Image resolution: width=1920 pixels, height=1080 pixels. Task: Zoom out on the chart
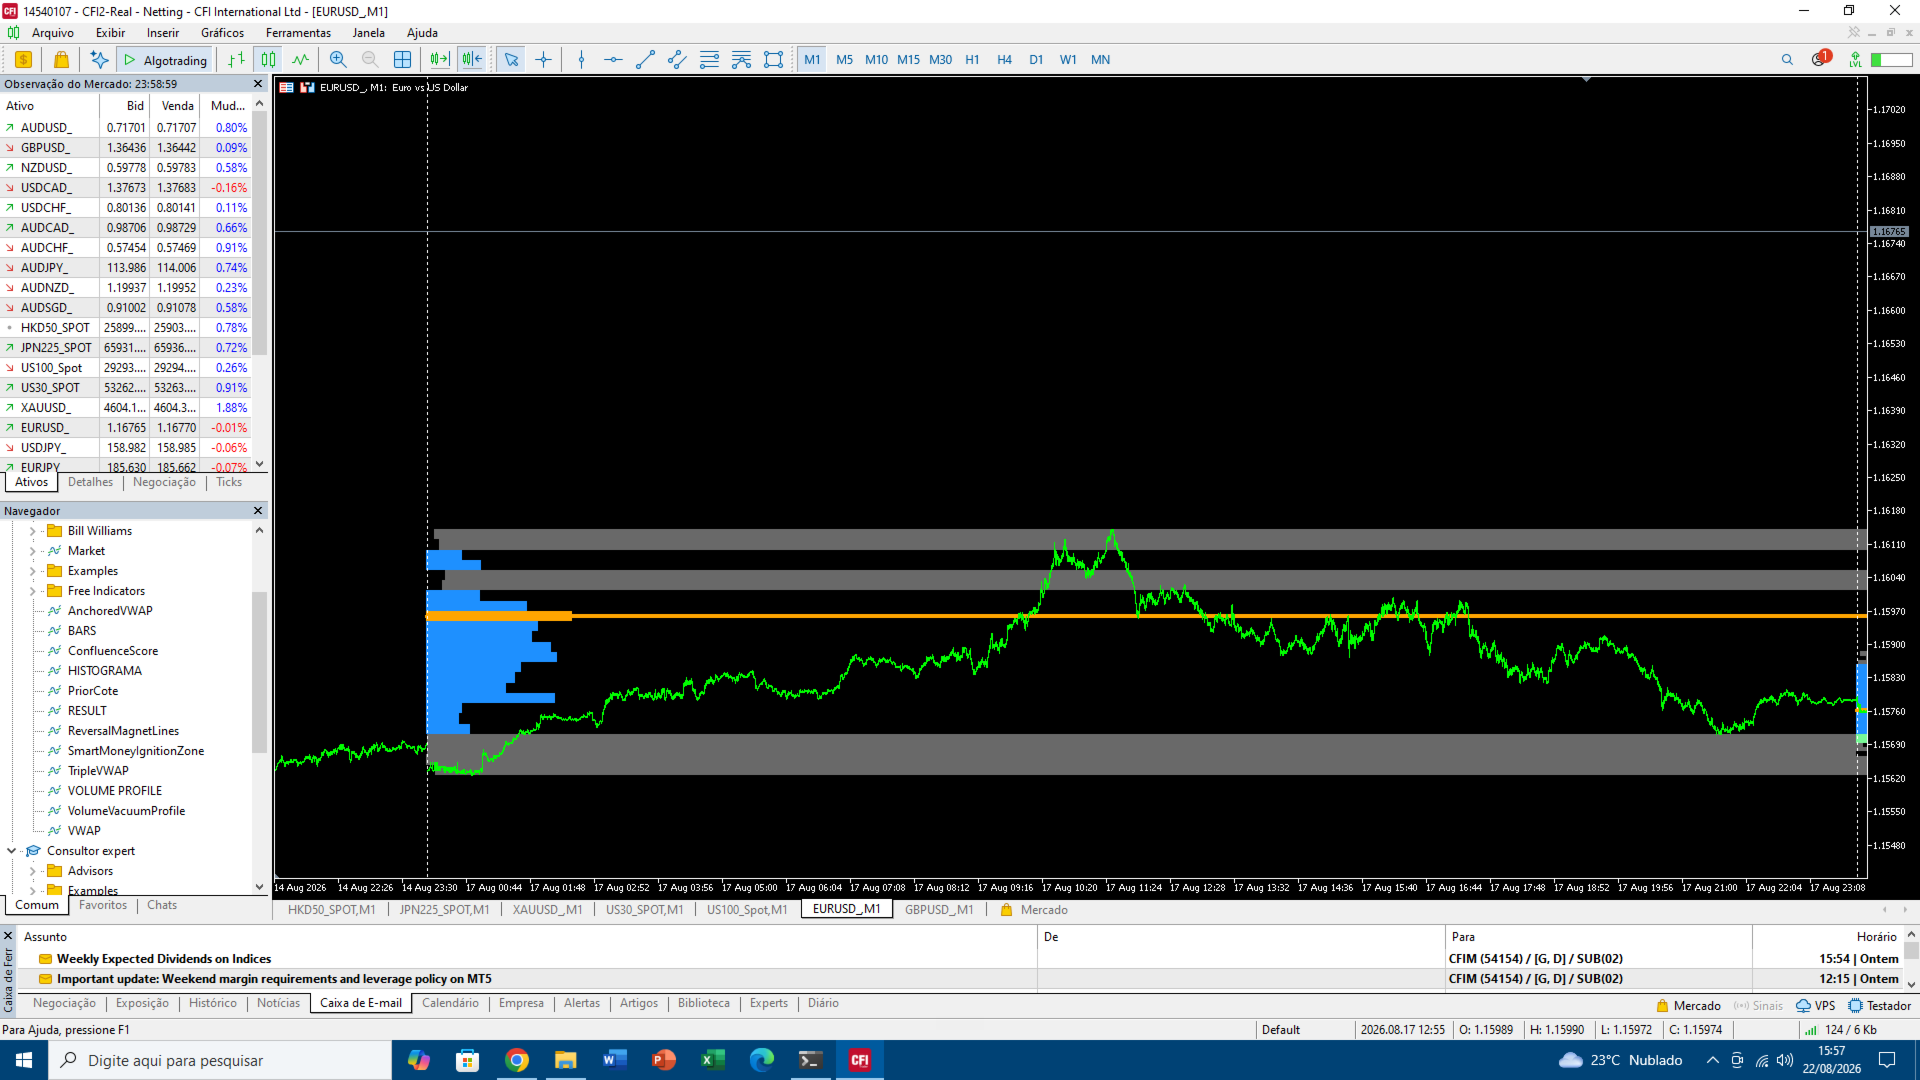click(x=370, y=60)
